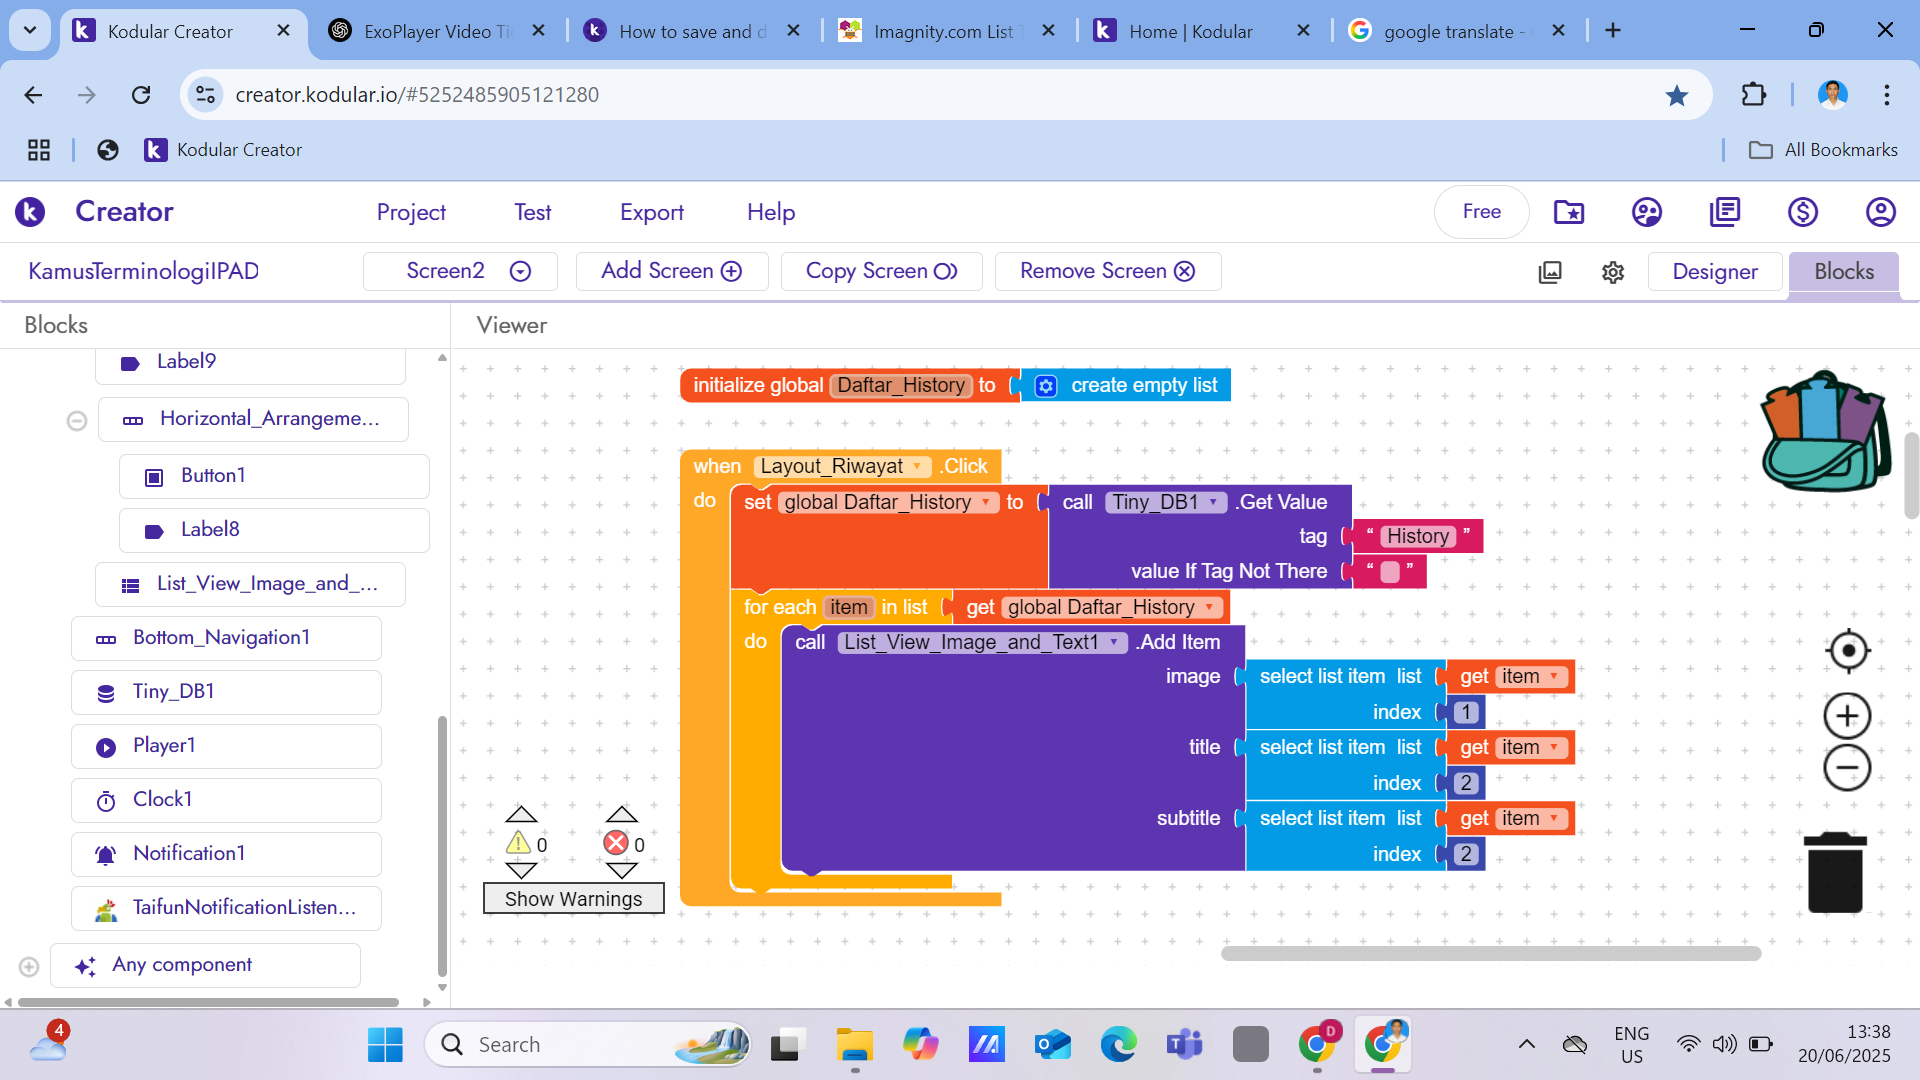Click the blocks palette vertical scrollbar

pos(442,846)
